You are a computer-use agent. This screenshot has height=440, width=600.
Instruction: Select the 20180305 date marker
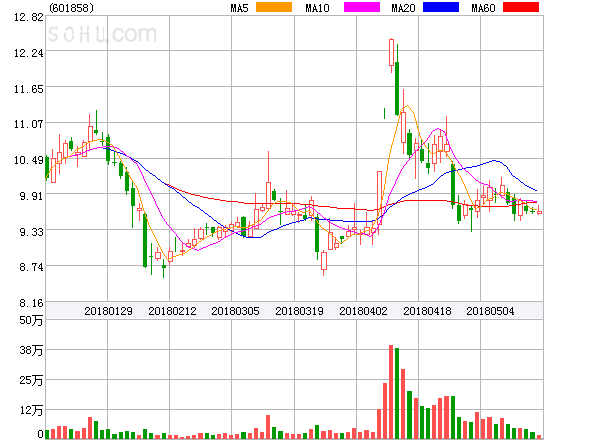point(235,311)
